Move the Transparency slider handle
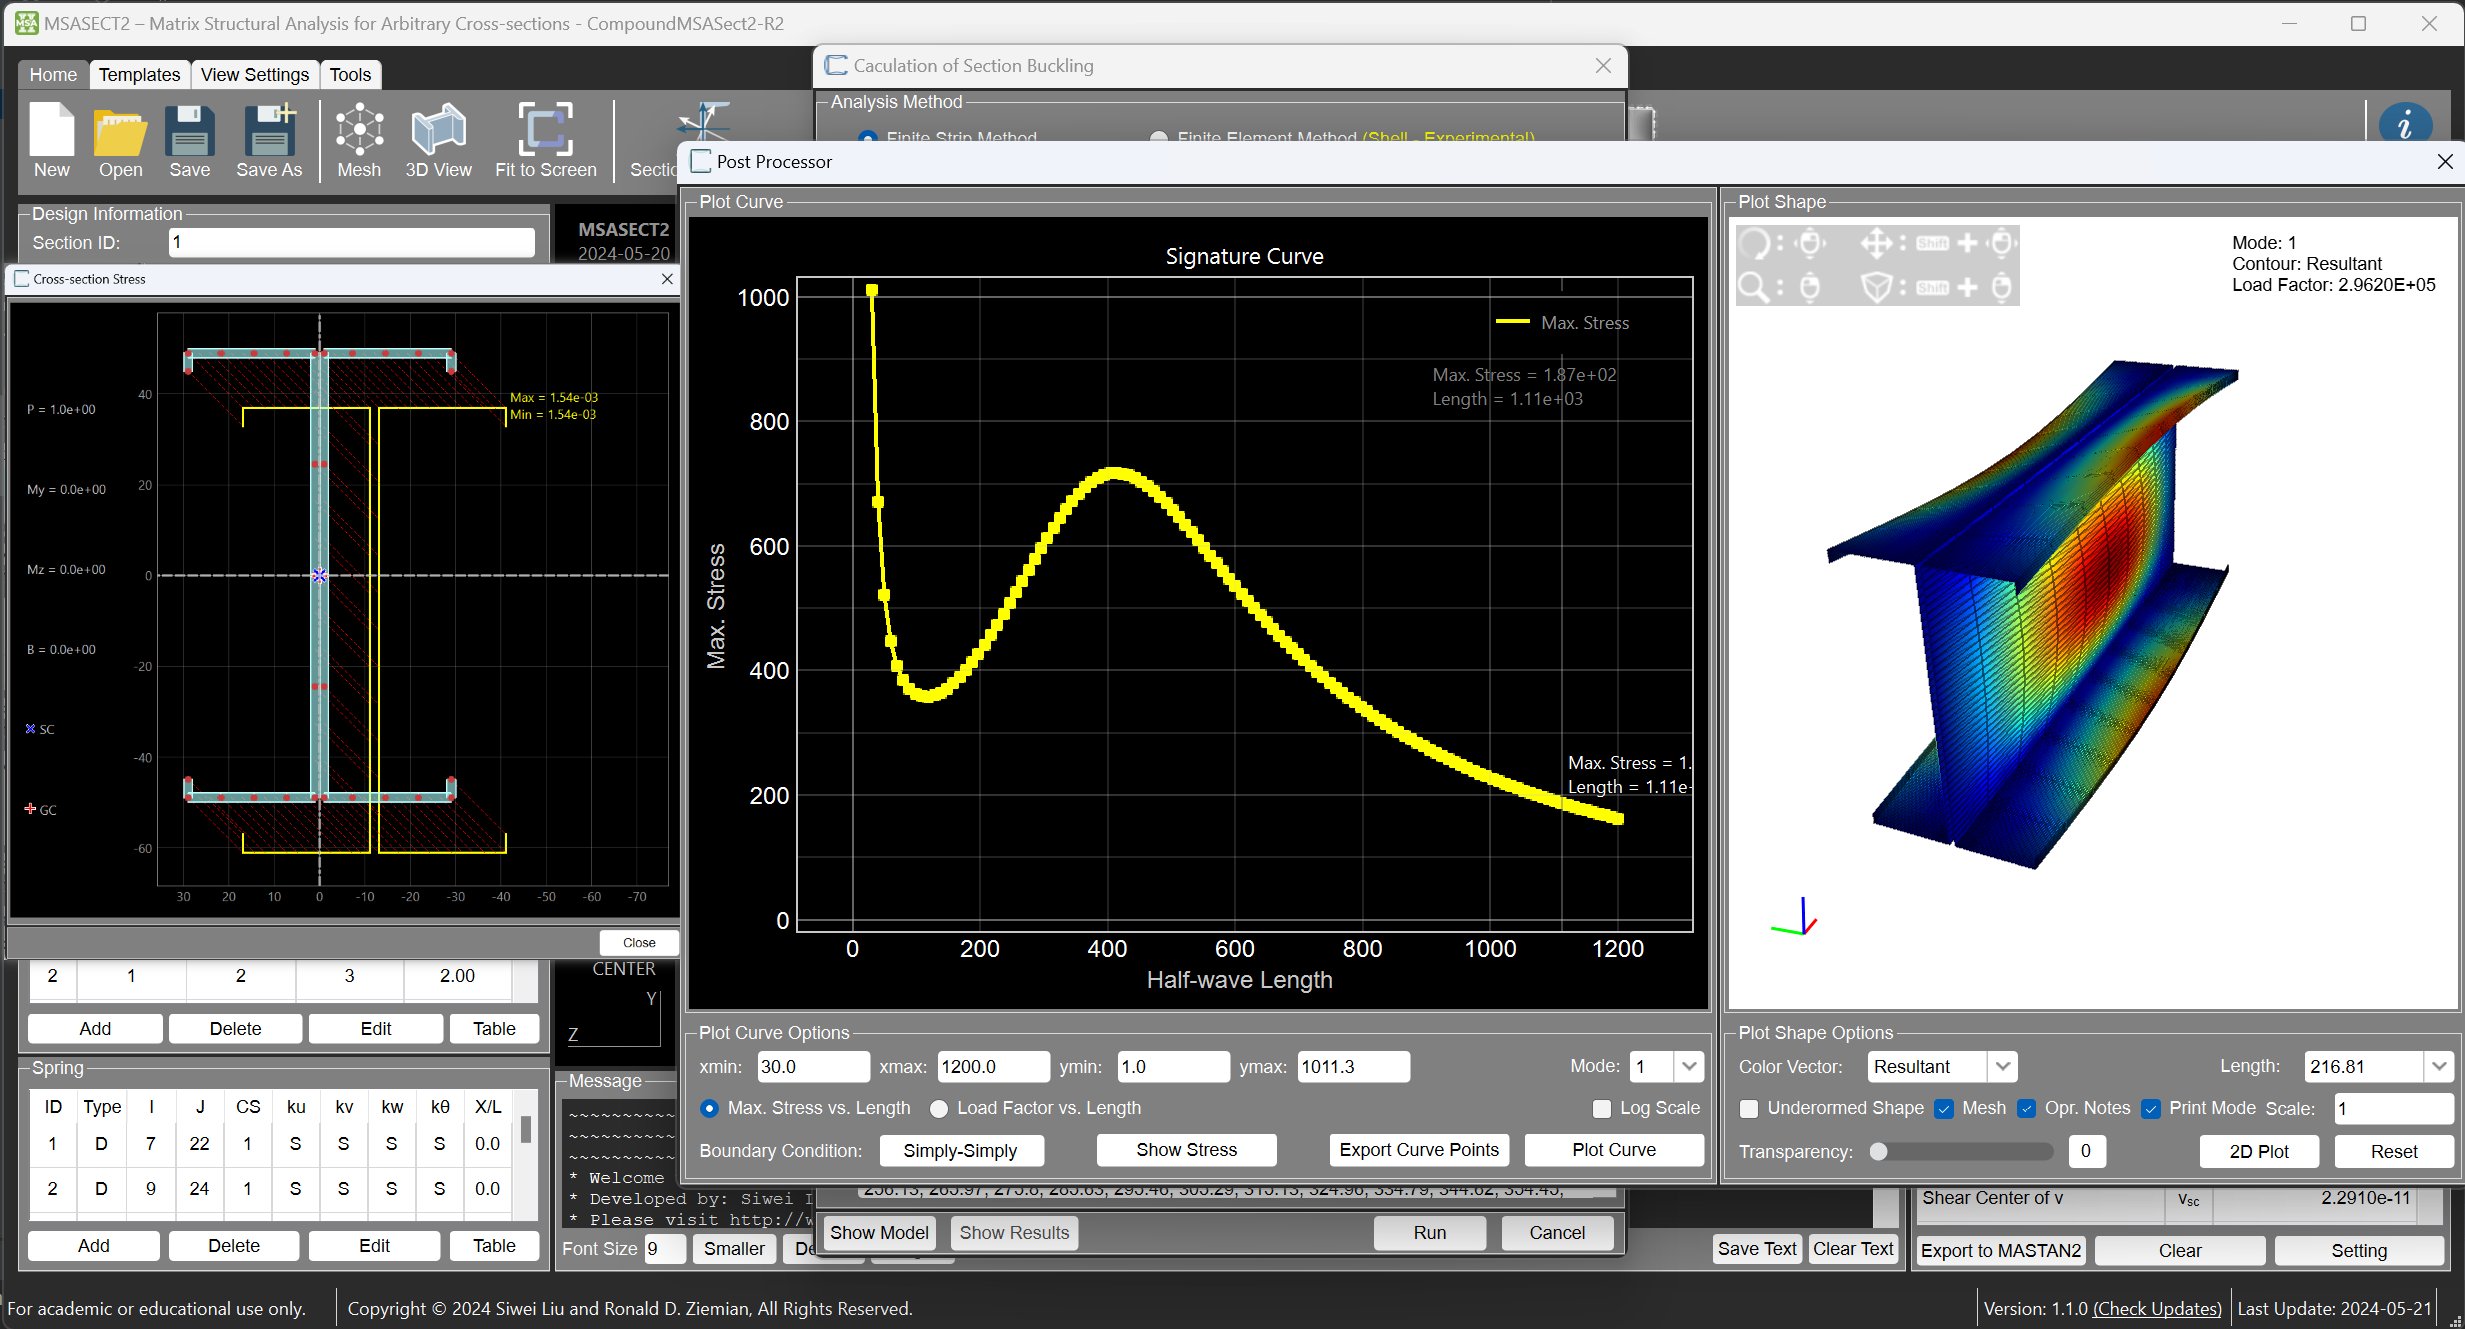 pos(1879,1151)
